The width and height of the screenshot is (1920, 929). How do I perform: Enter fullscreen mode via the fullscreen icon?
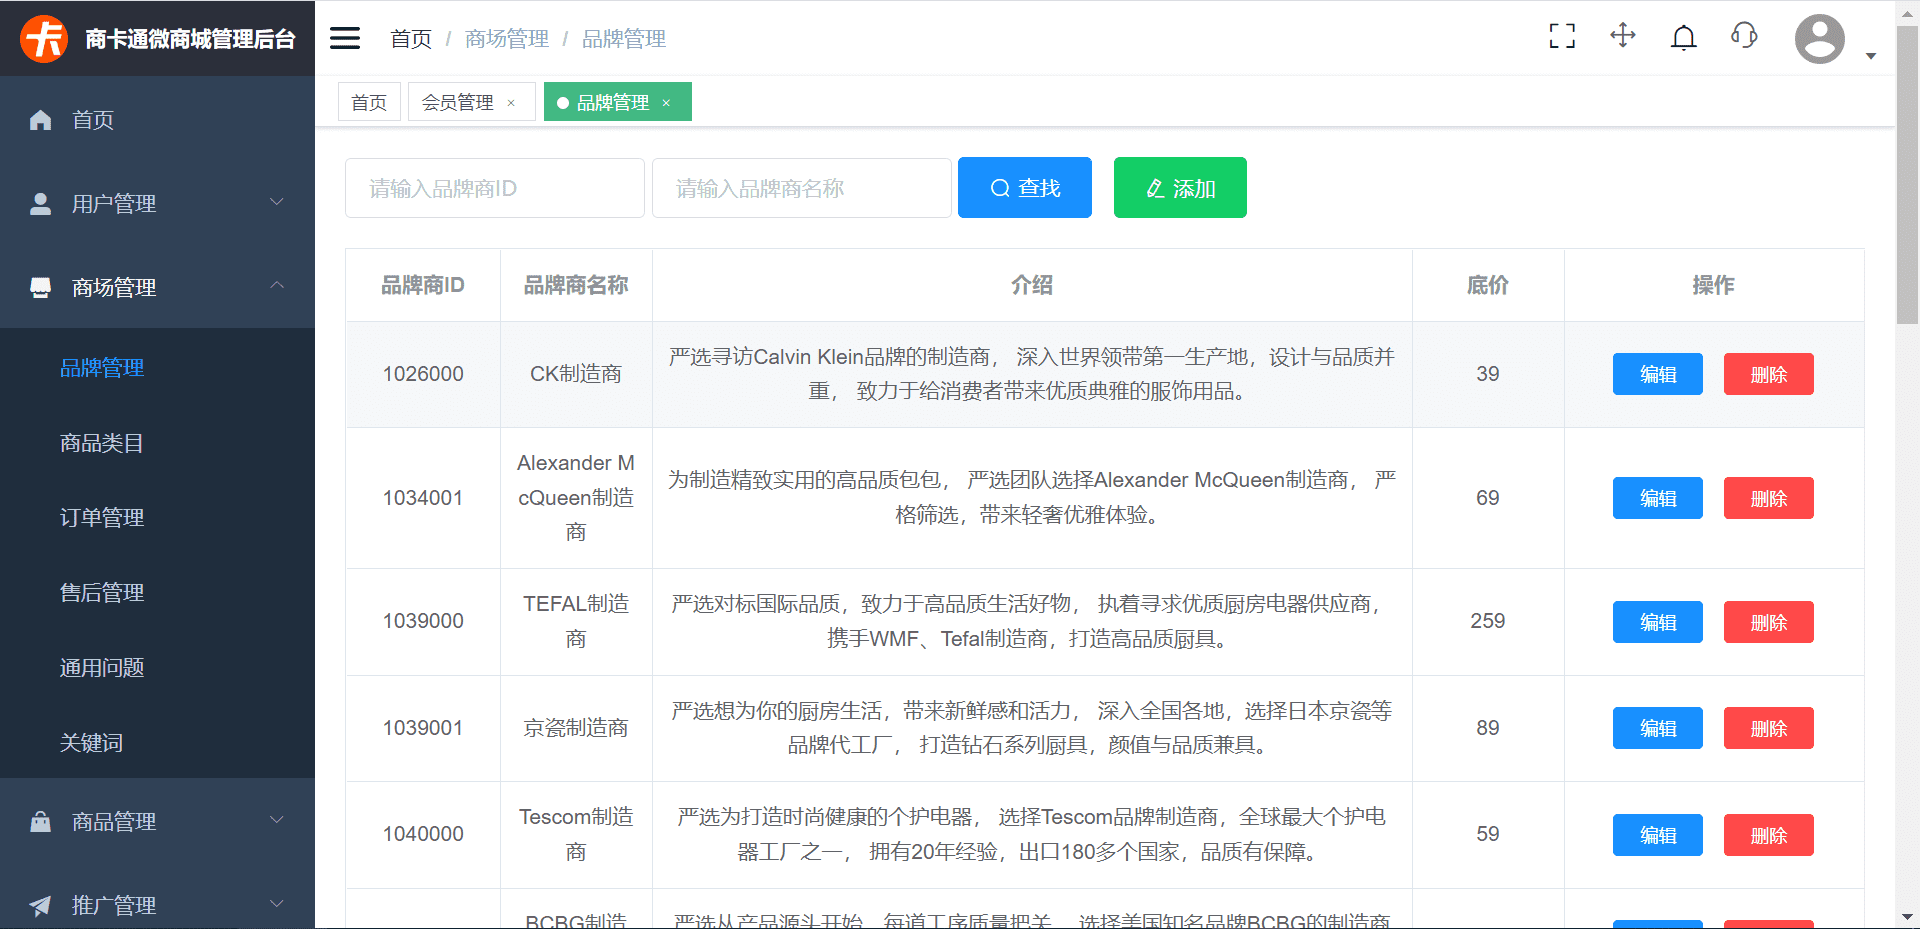click(1561, 36)
